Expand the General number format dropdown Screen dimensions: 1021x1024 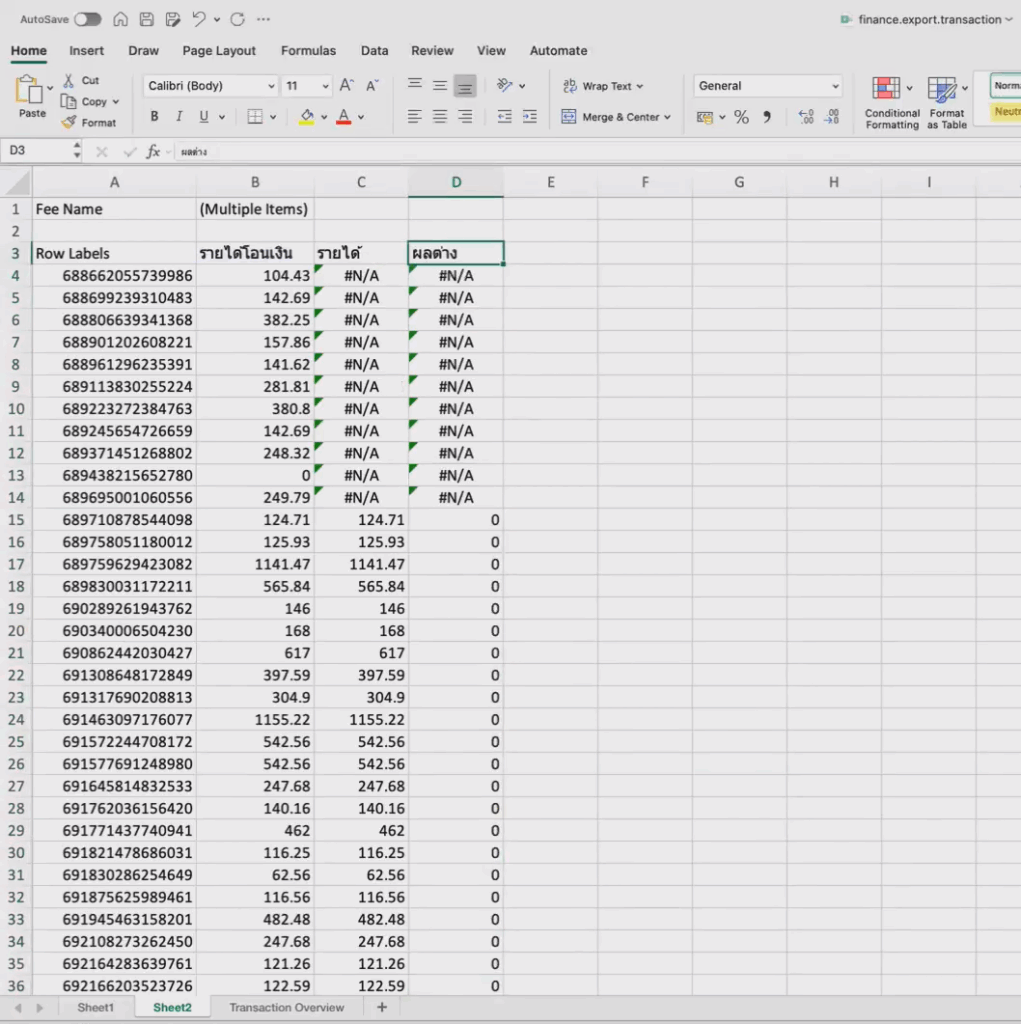point(835,86)
